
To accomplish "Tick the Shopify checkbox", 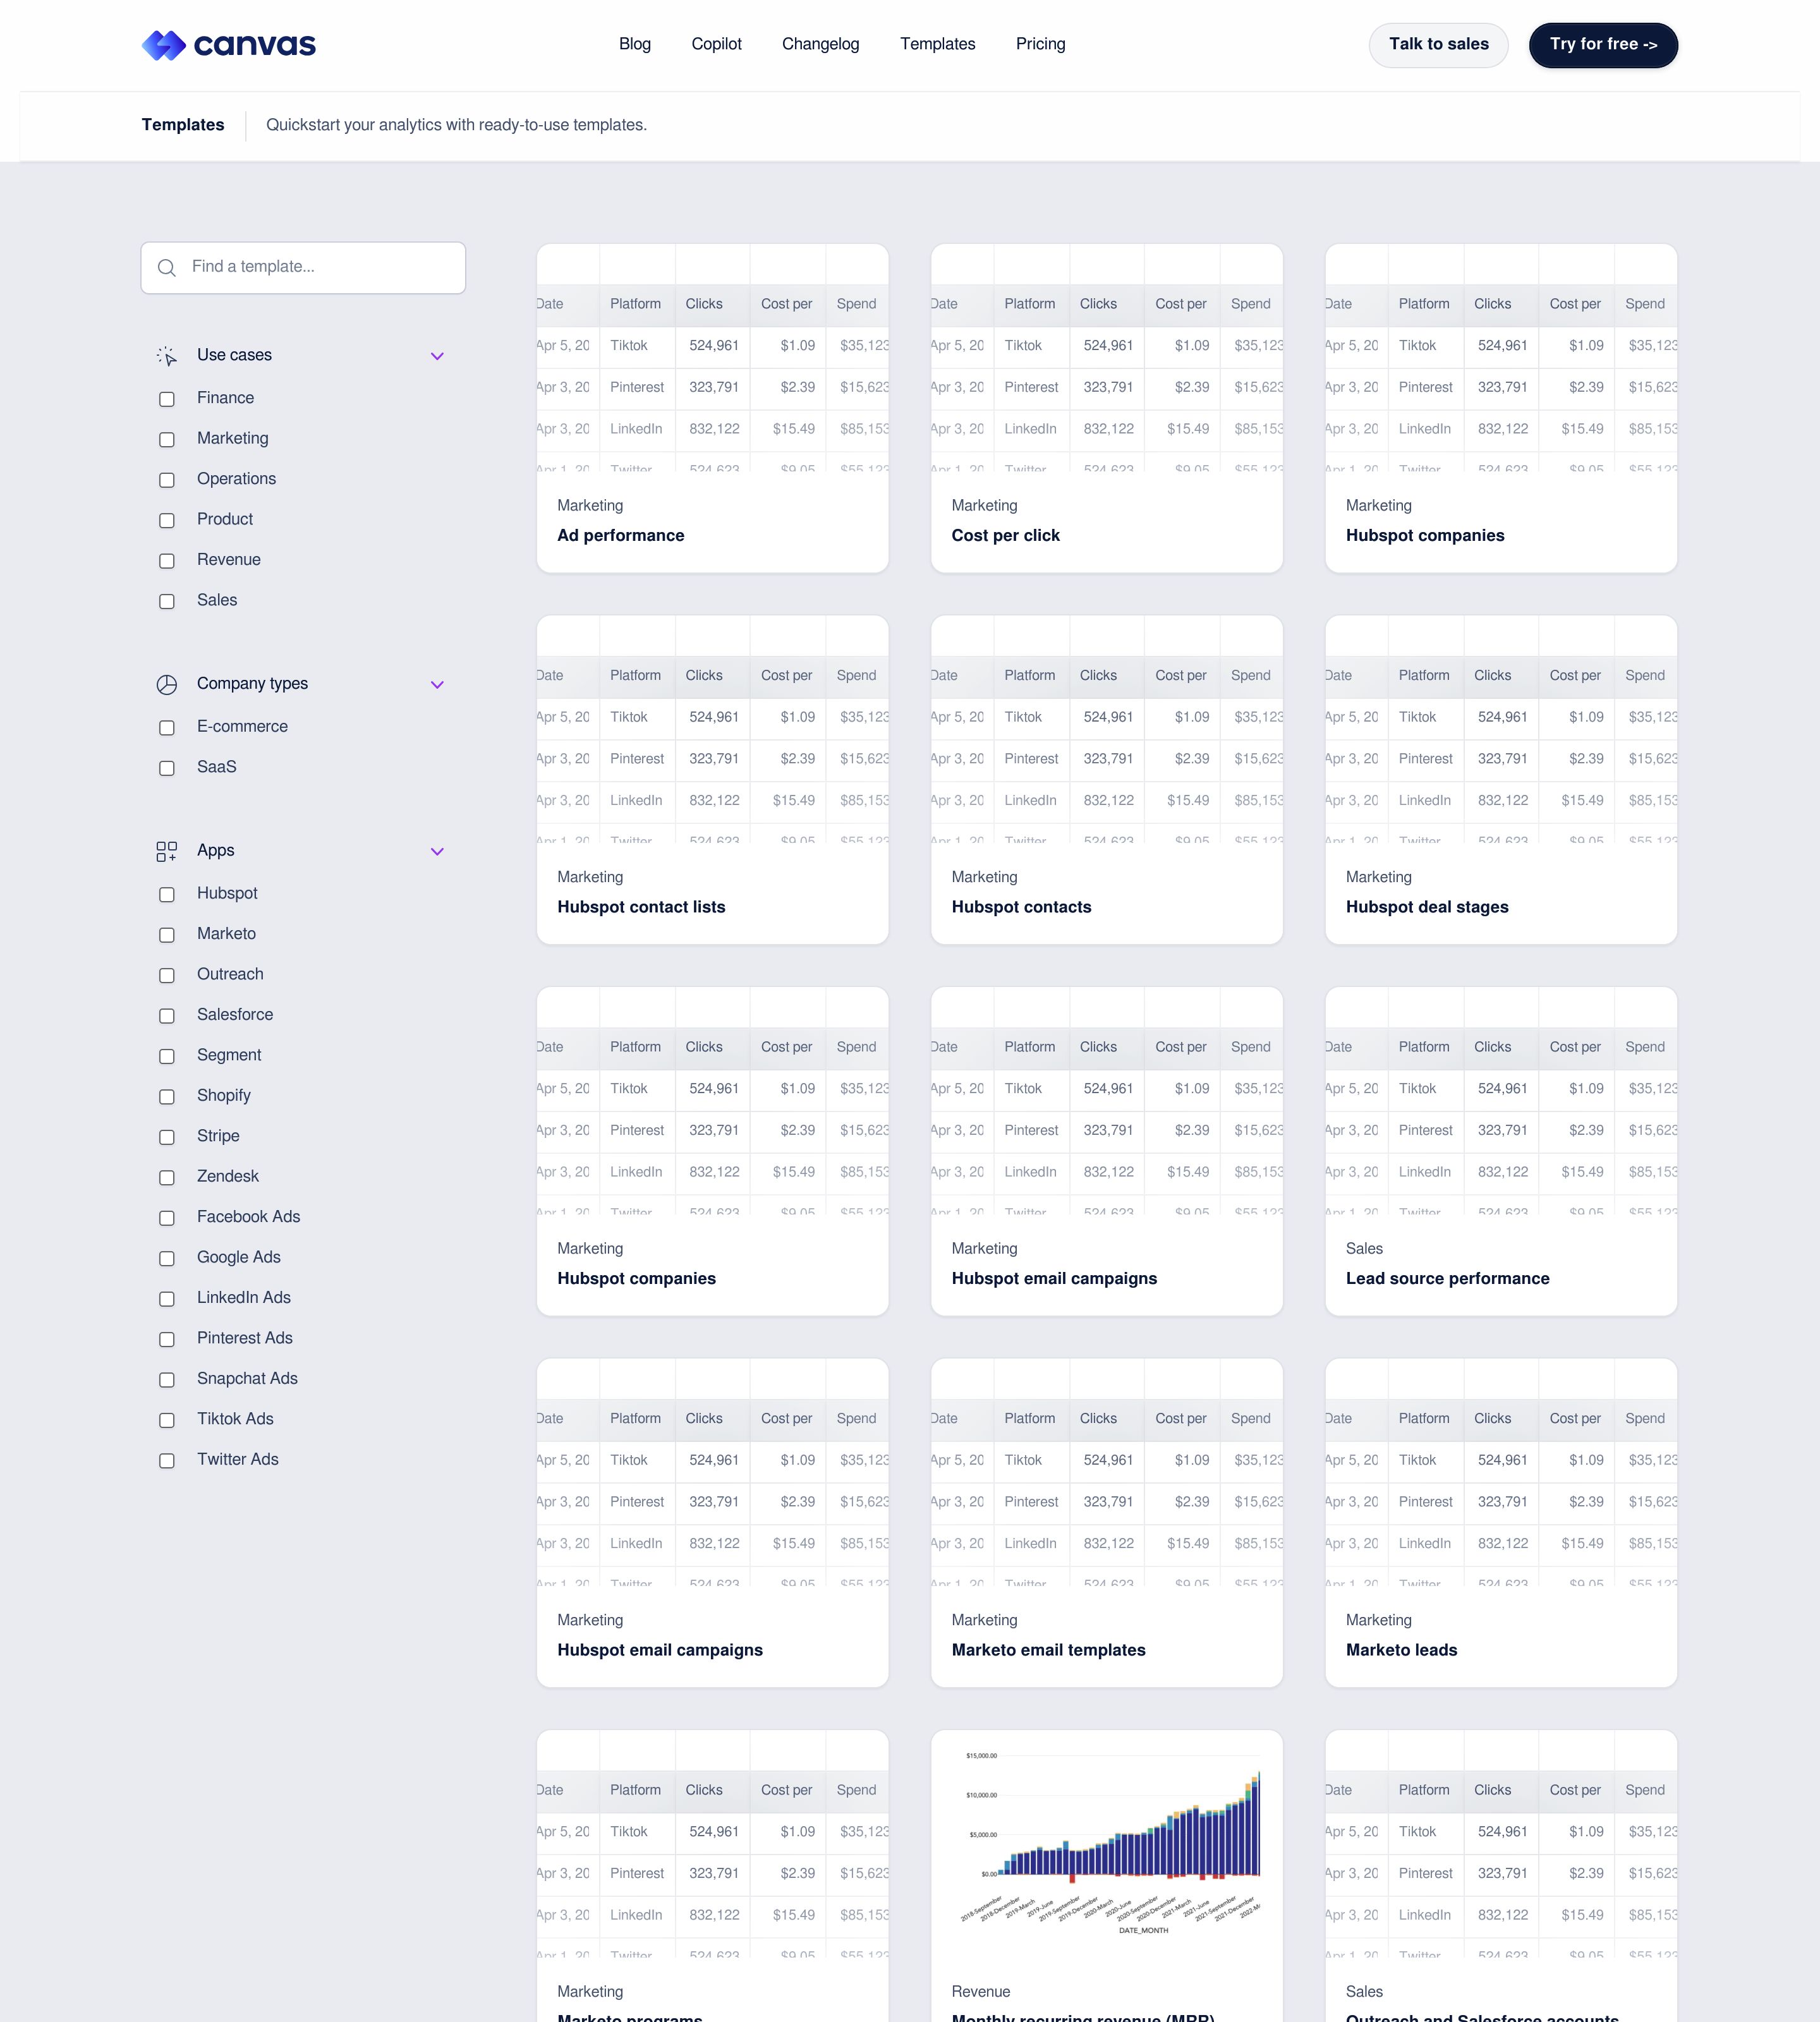I will [167, 1097].
